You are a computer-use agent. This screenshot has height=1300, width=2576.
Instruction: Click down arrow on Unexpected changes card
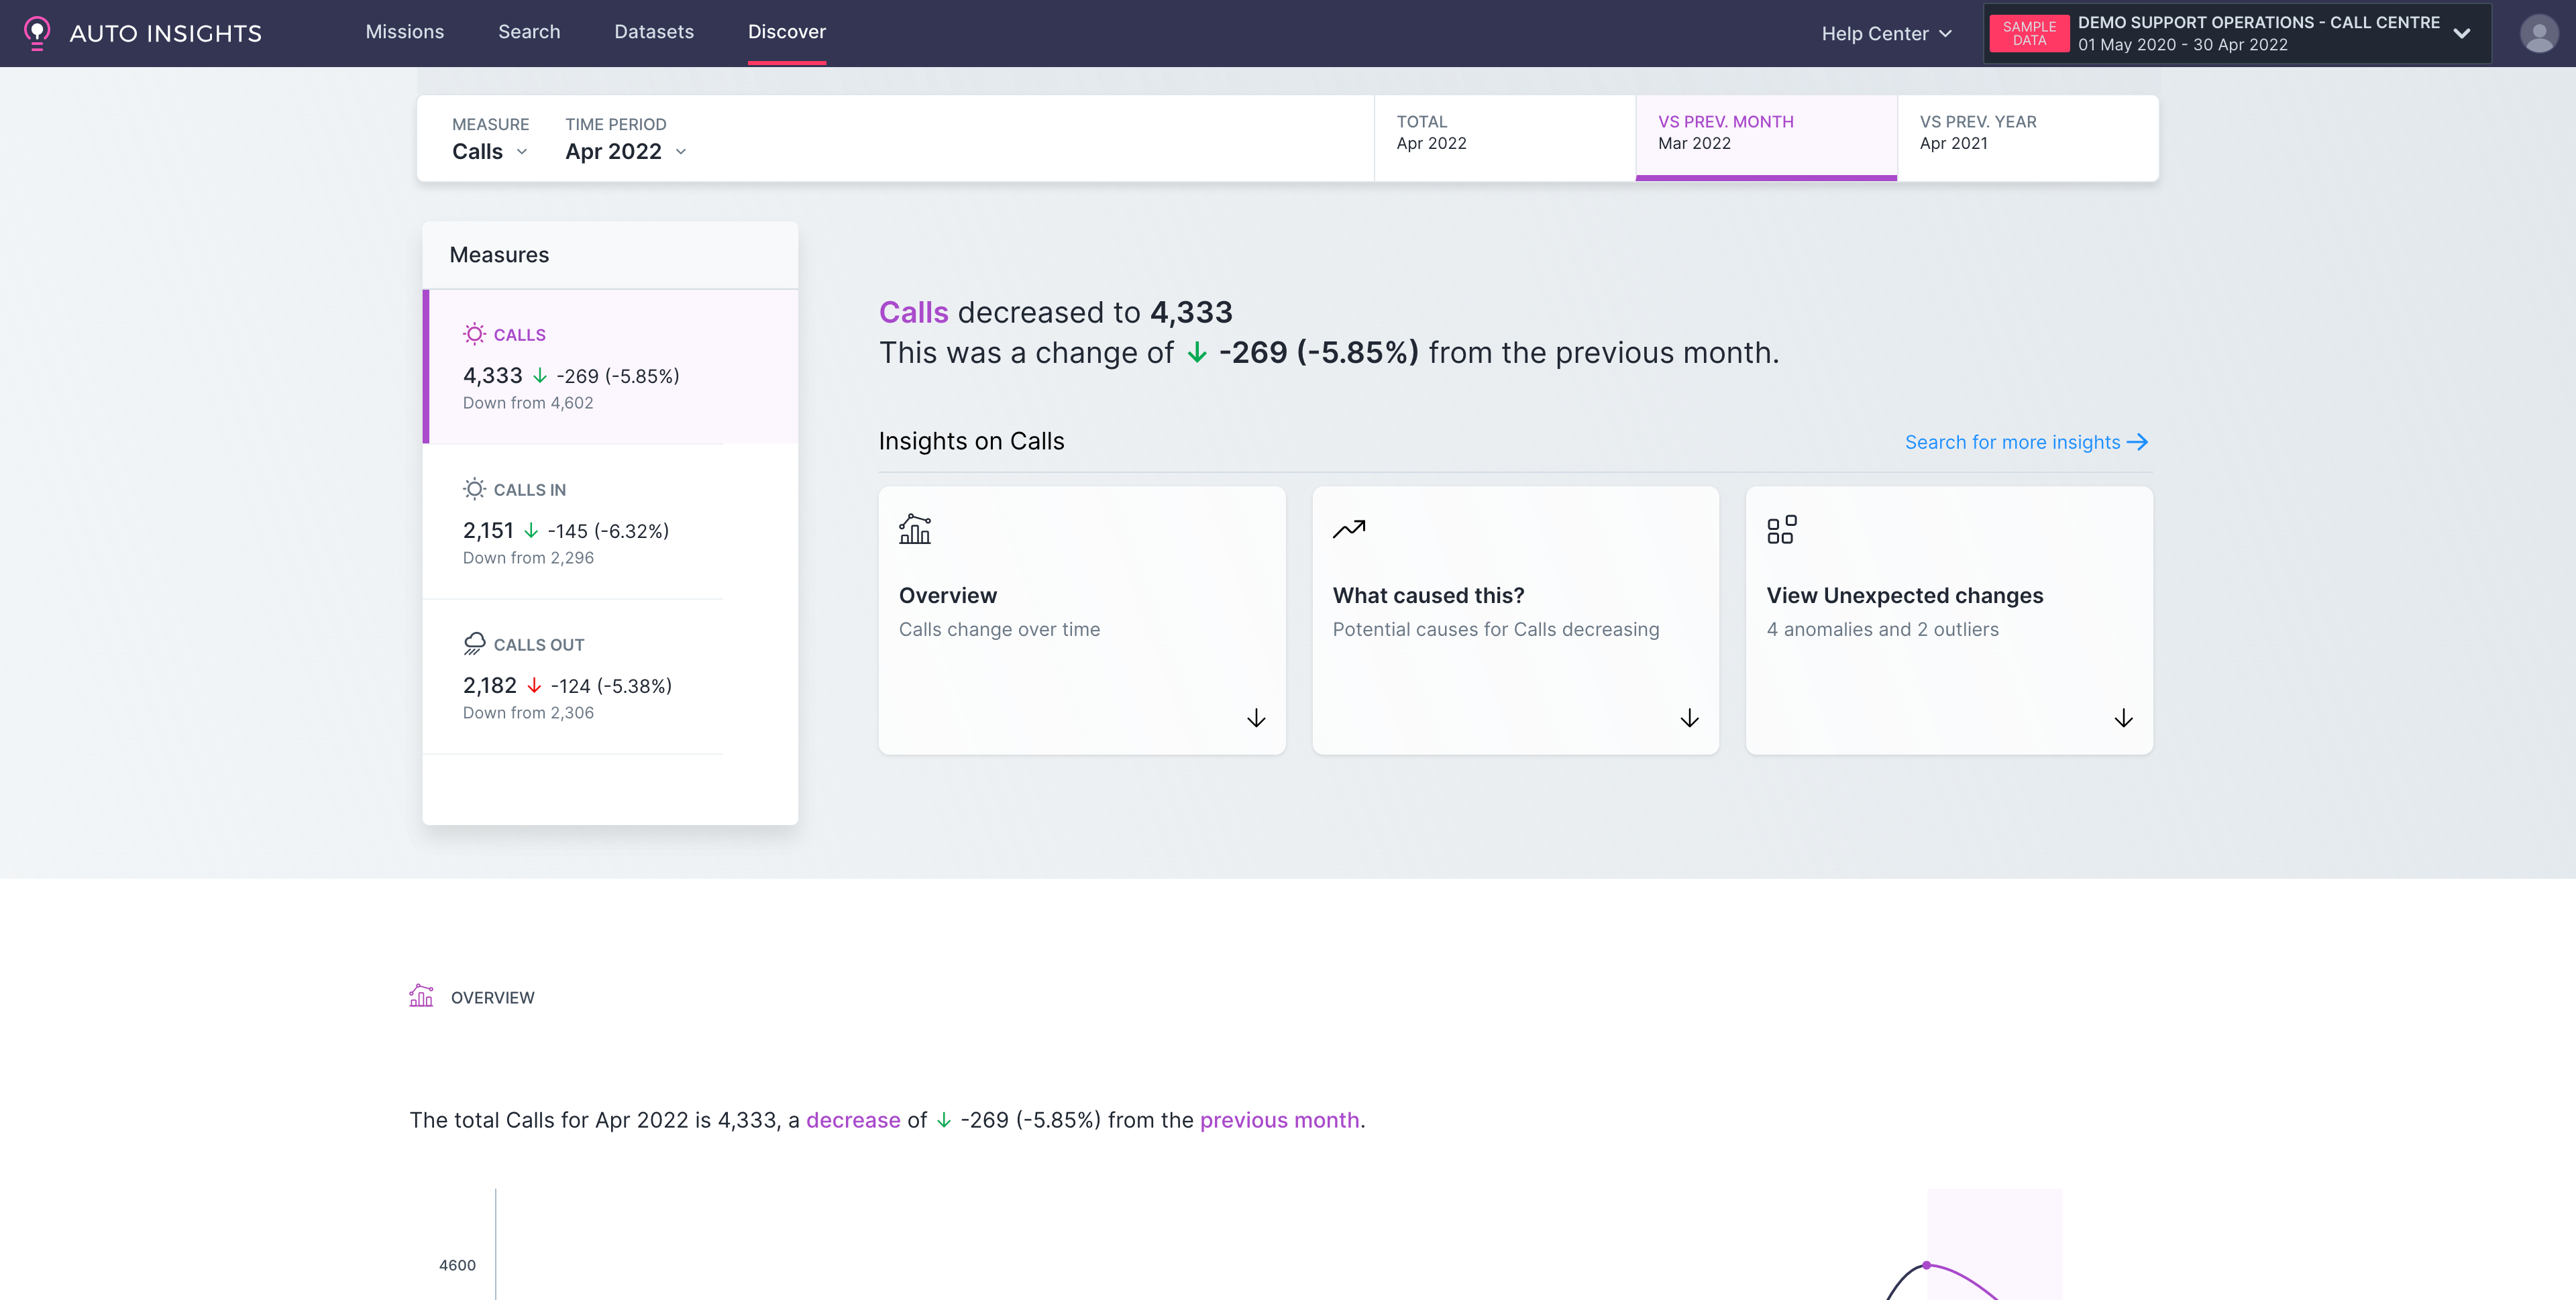[x=2123, y=718]
